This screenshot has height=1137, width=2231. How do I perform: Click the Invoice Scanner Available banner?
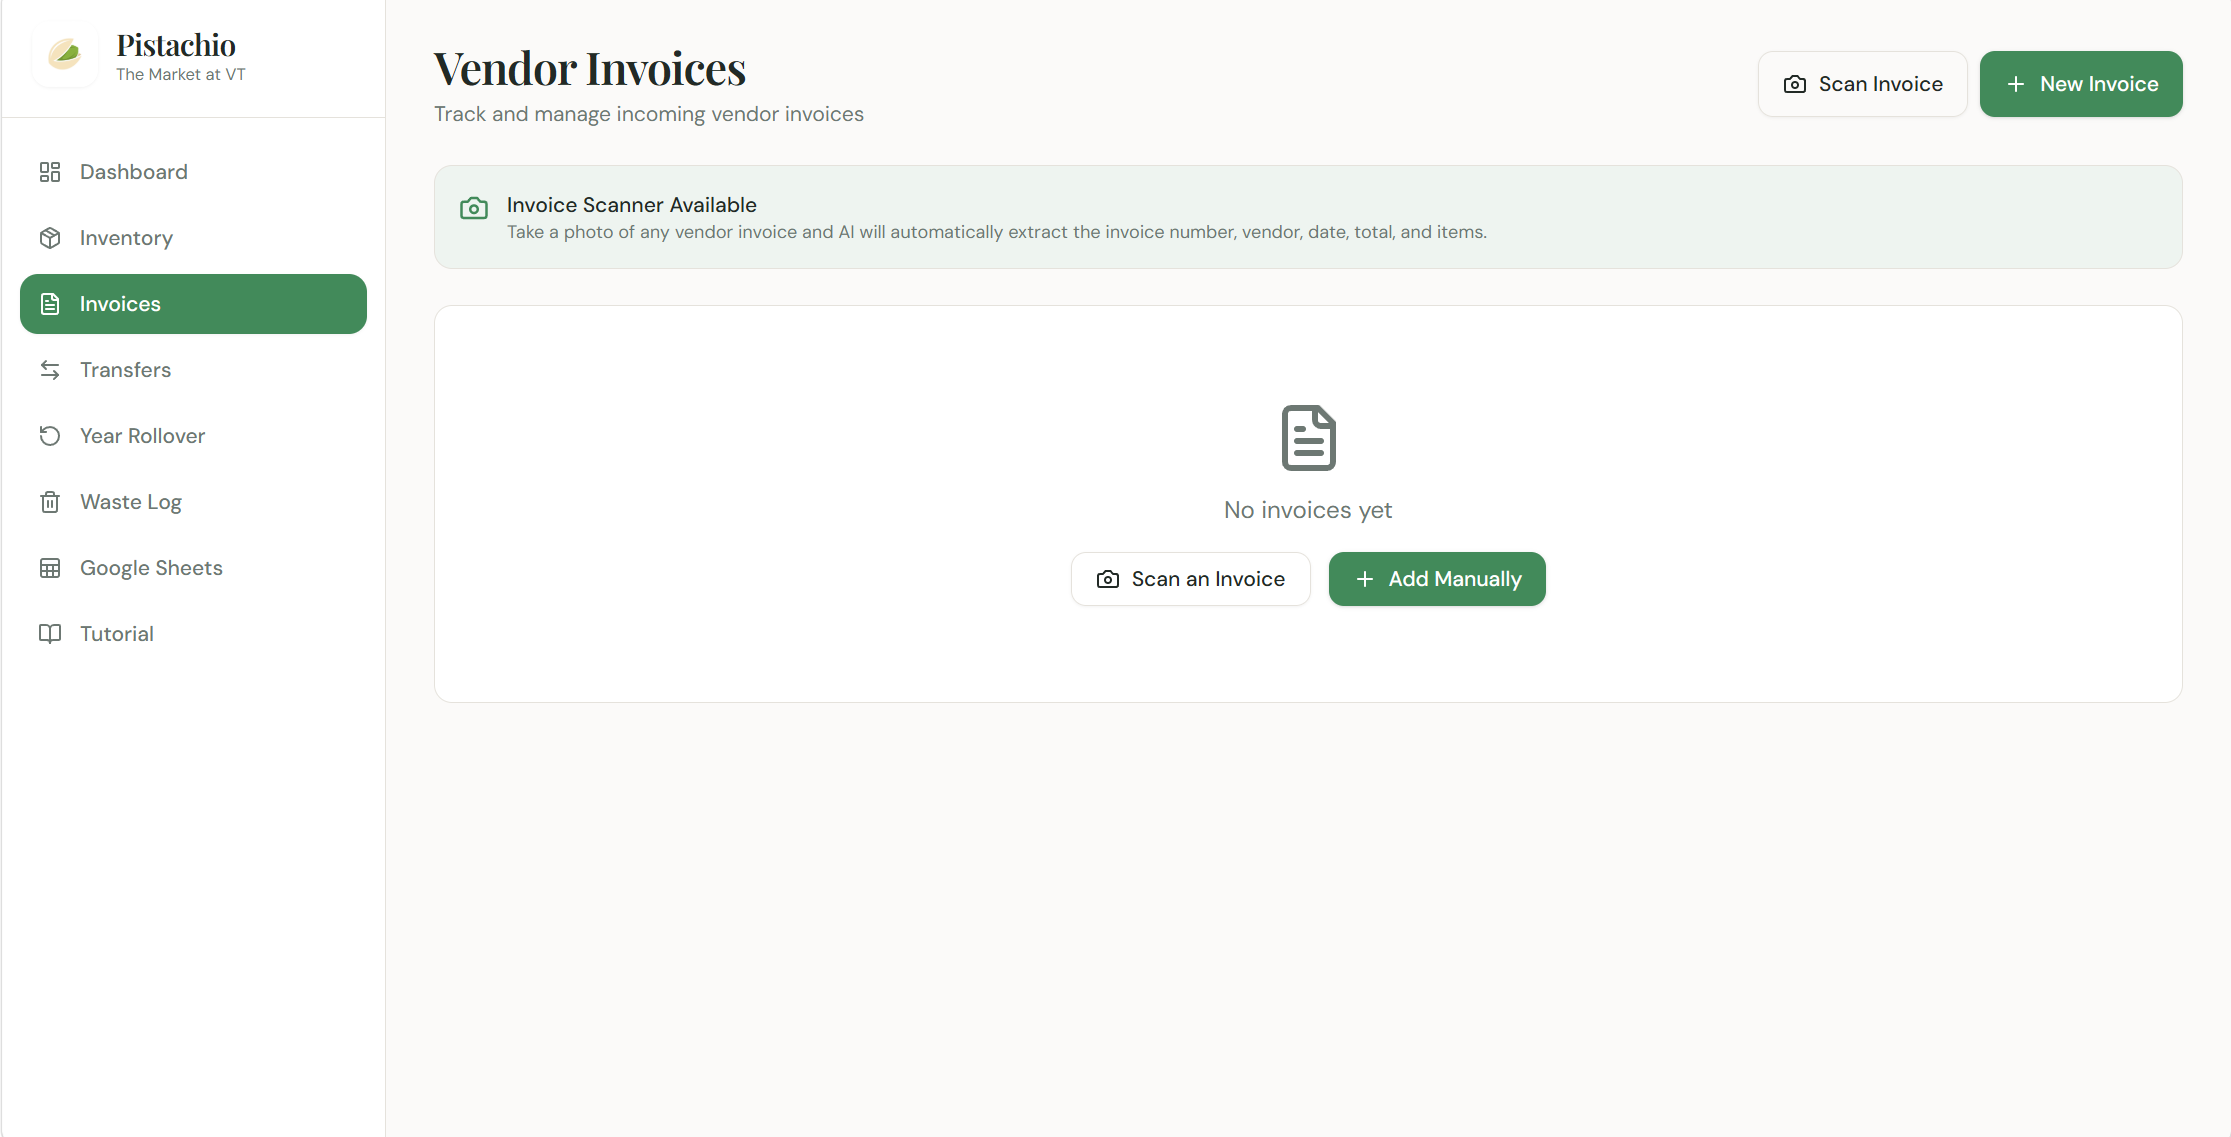pyautogui.click(x=1307, y=217)
